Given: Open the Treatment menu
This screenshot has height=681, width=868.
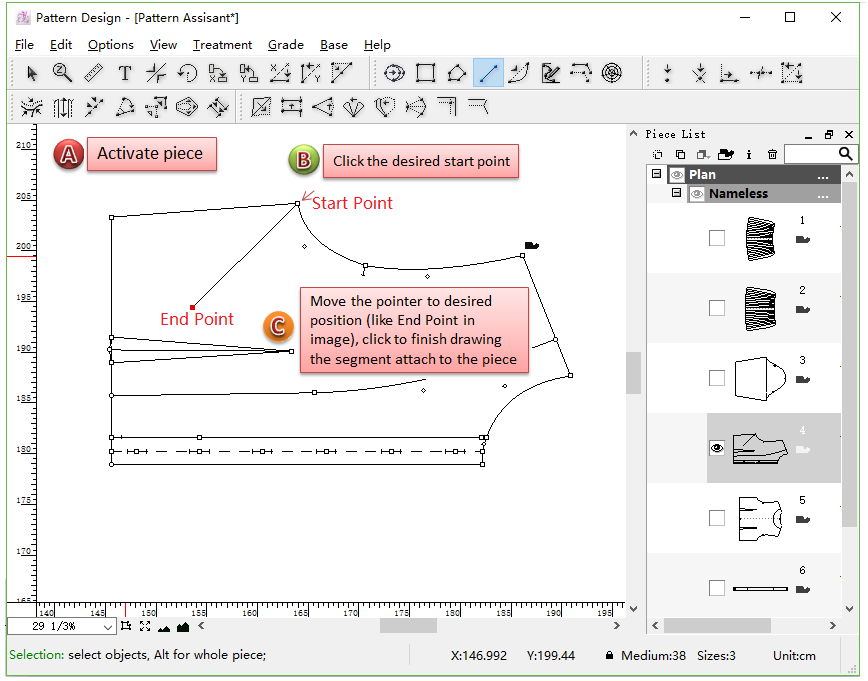Looking at the screenshot, I should [x=222, y=45].
